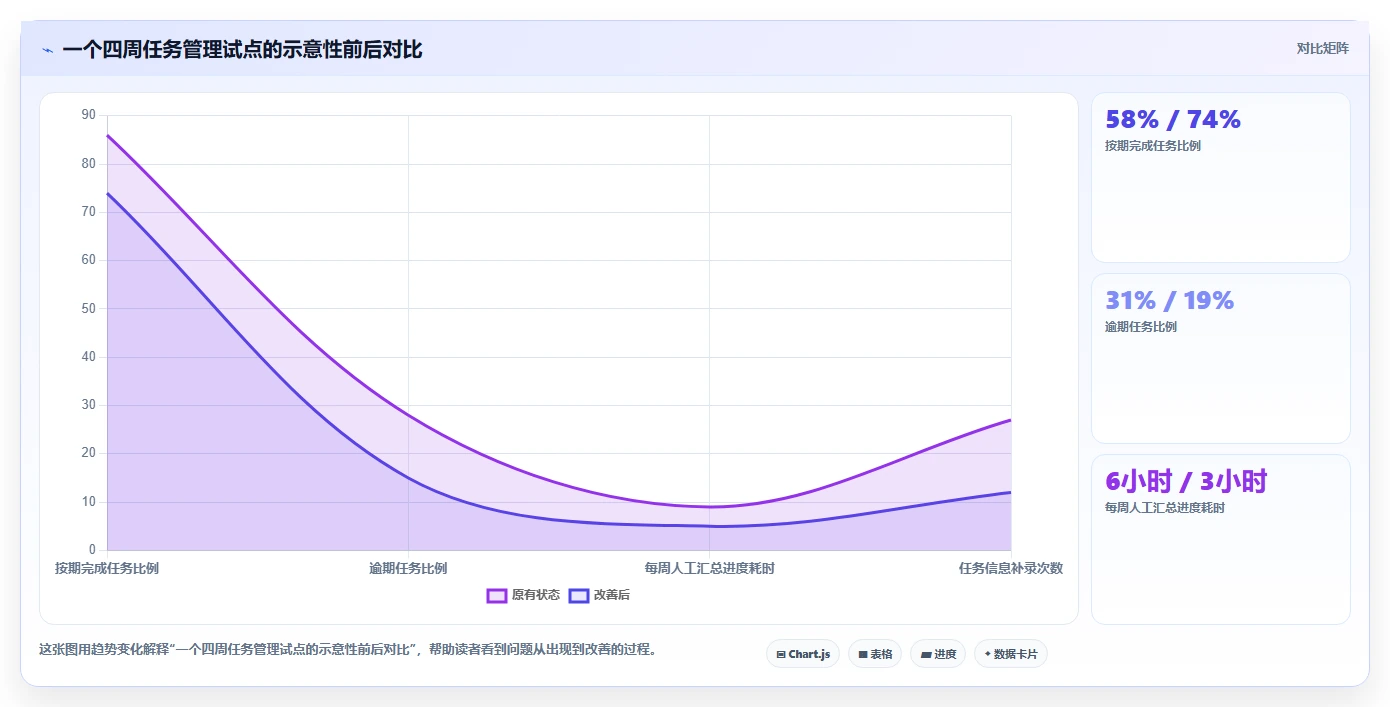Select the 表格 chip
Screen dimensions: 1390x707
[875, 654]
